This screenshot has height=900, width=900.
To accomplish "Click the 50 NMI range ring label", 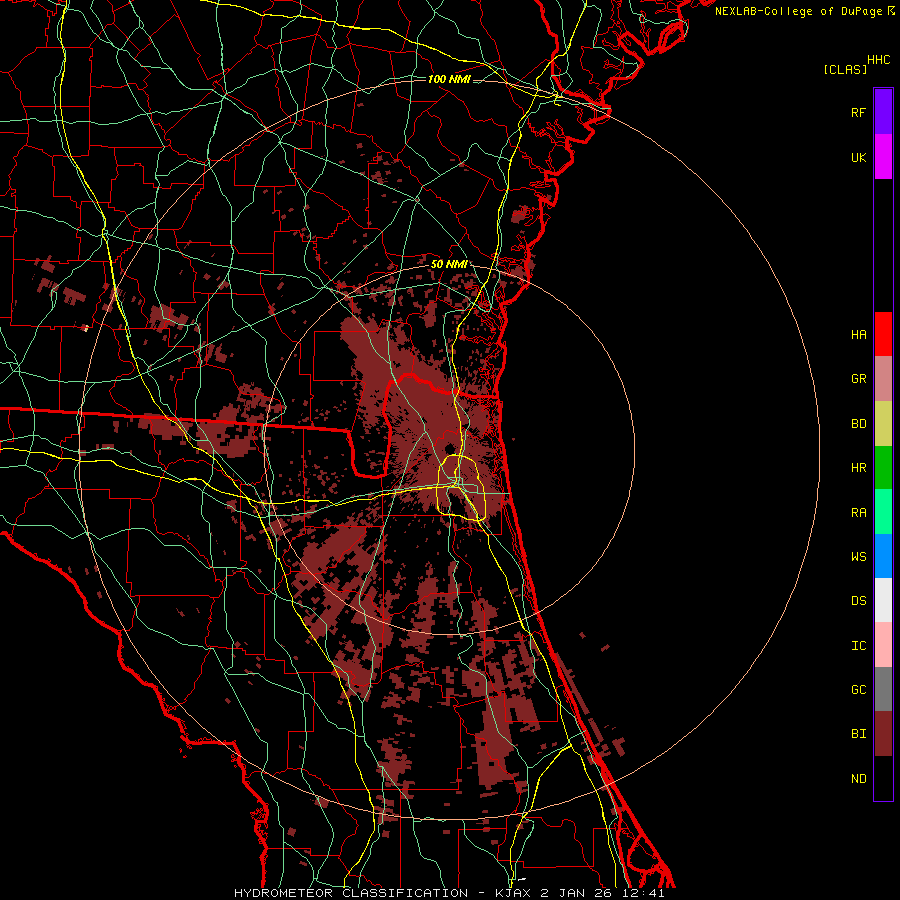I will click(449, 264).
